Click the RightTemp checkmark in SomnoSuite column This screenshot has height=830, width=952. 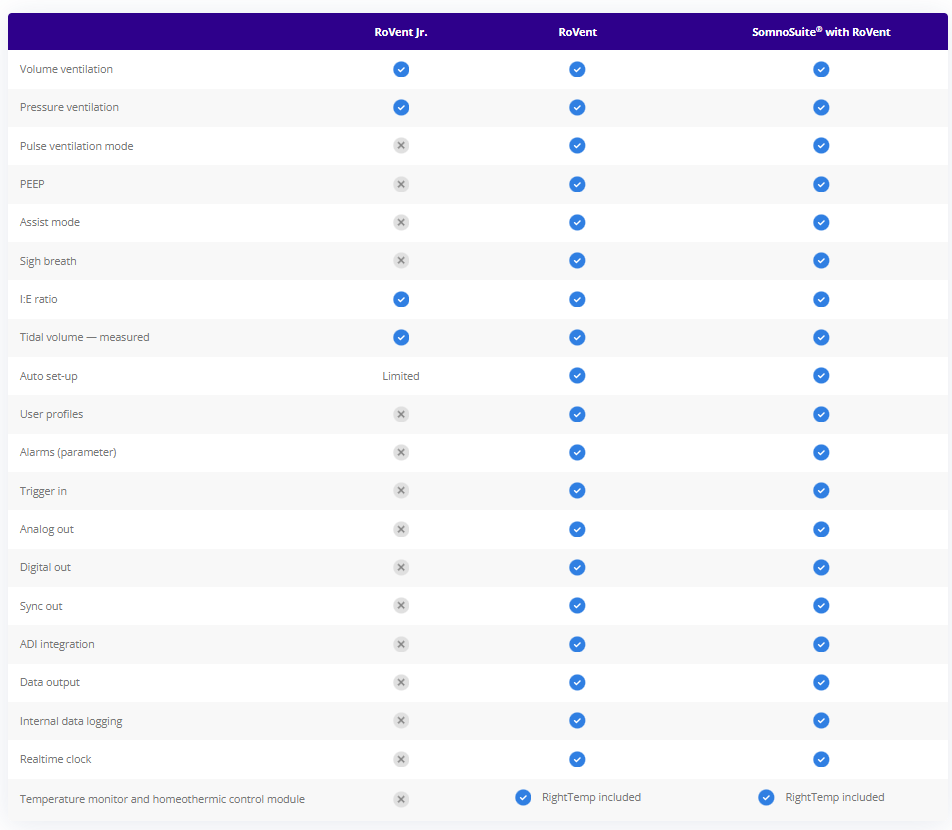pos(766,797)
